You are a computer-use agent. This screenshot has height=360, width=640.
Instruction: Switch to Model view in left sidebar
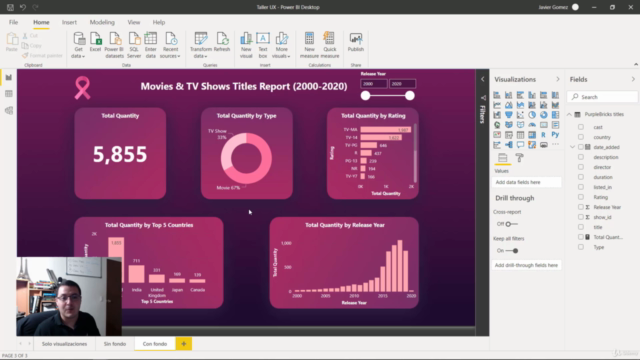pos(9,111)
